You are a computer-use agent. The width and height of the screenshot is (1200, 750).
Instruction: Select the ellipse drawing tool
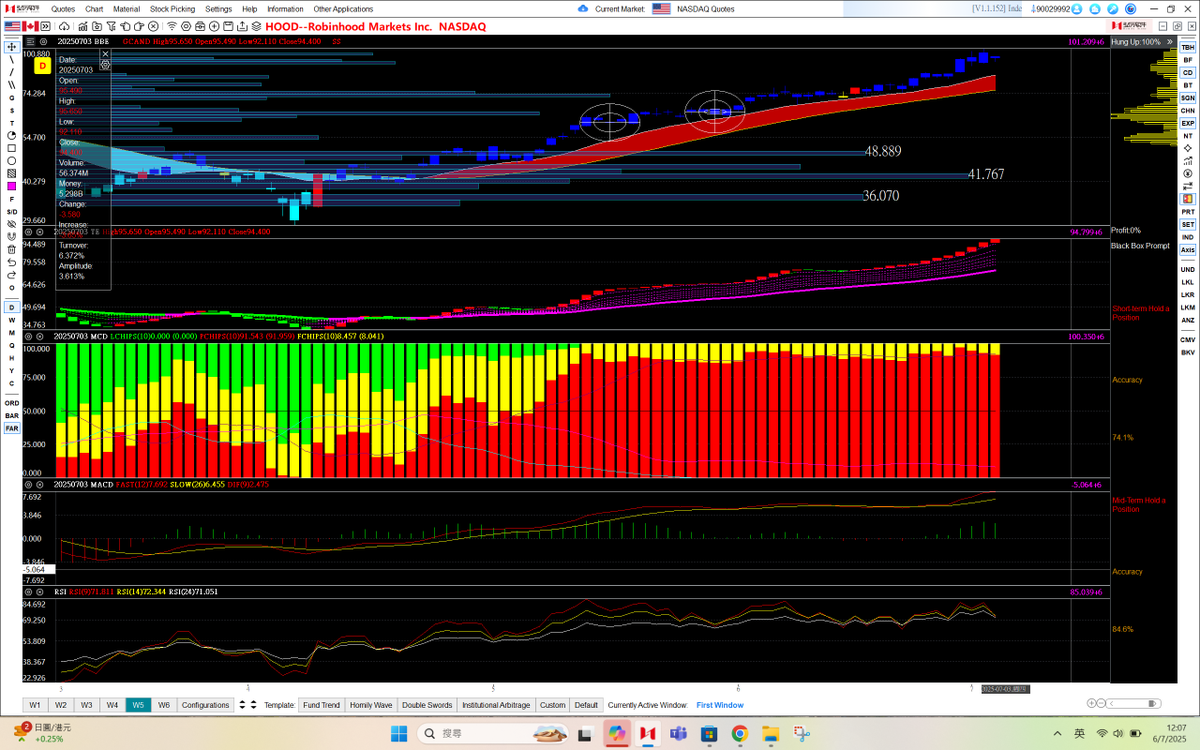click(12, 161)
